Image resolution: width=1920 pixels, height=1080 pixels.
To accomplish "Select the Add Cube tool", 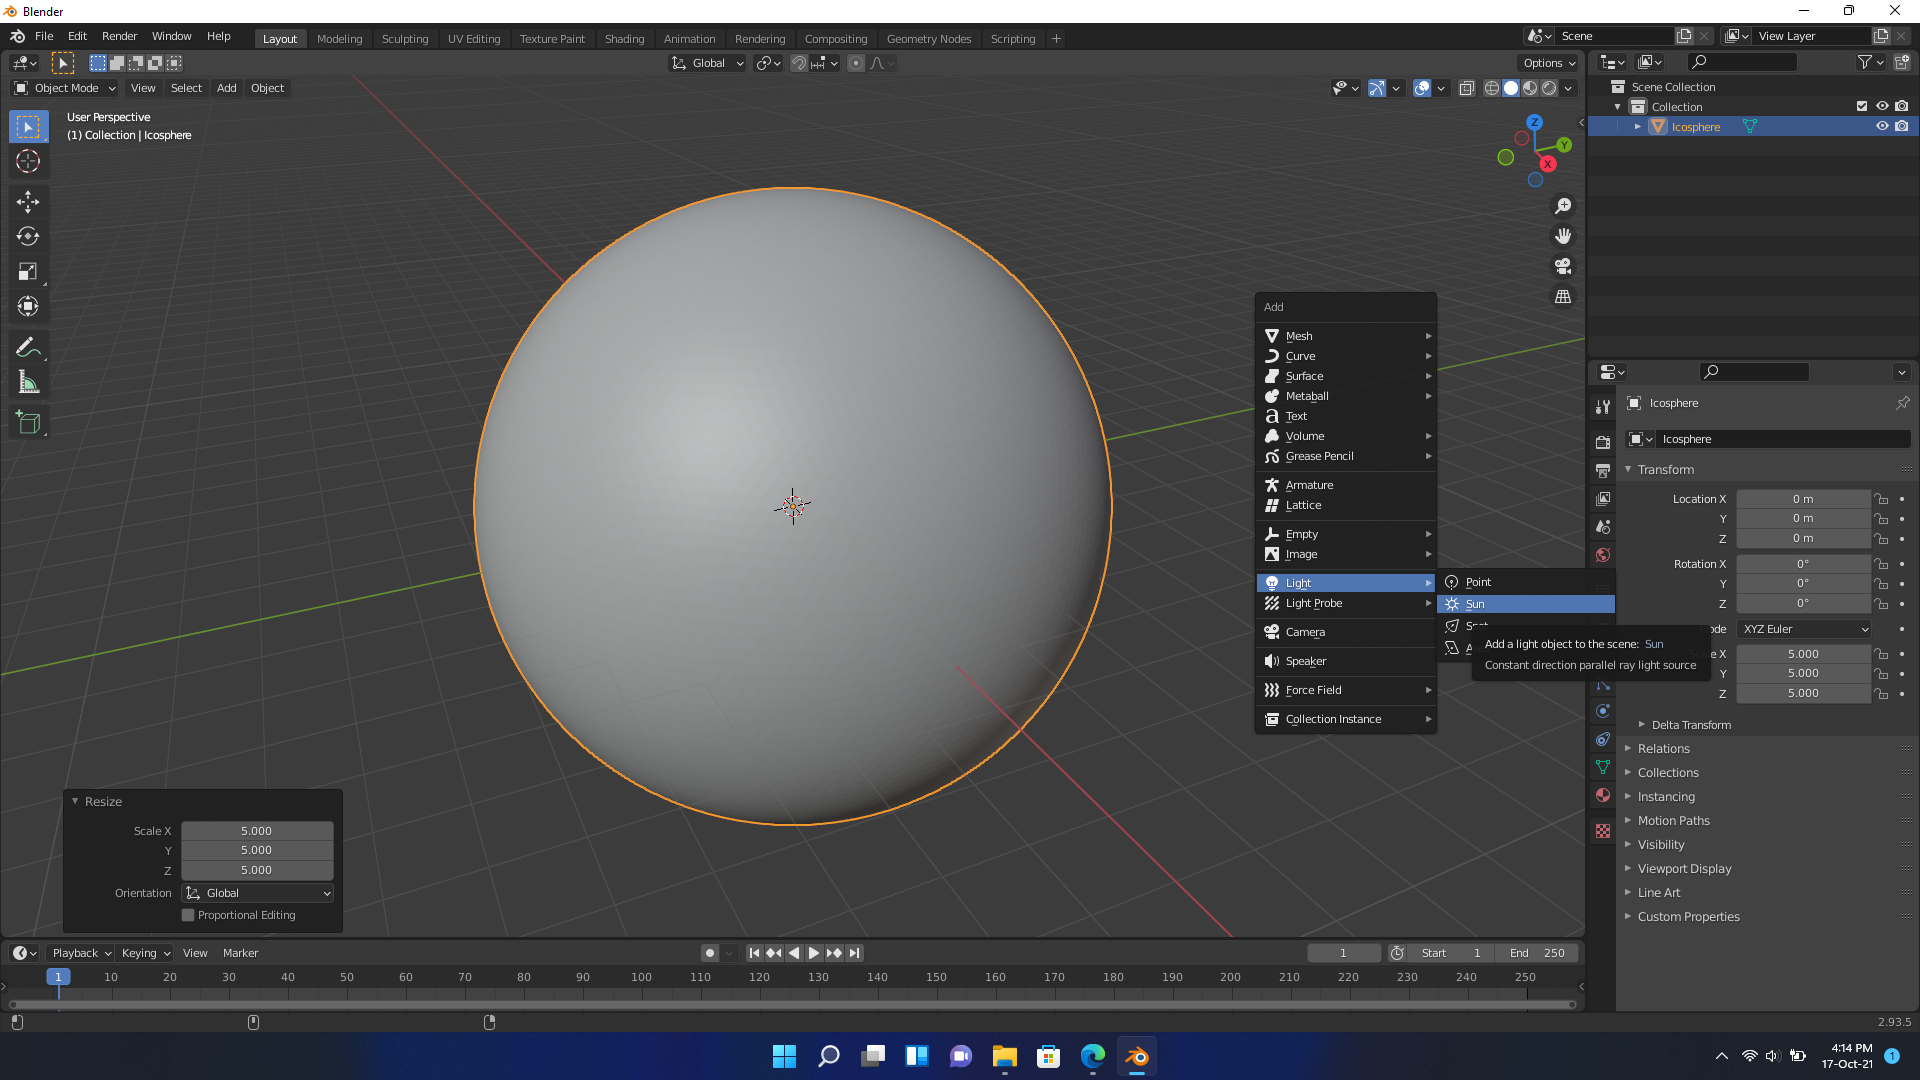I will coord(28,423).
